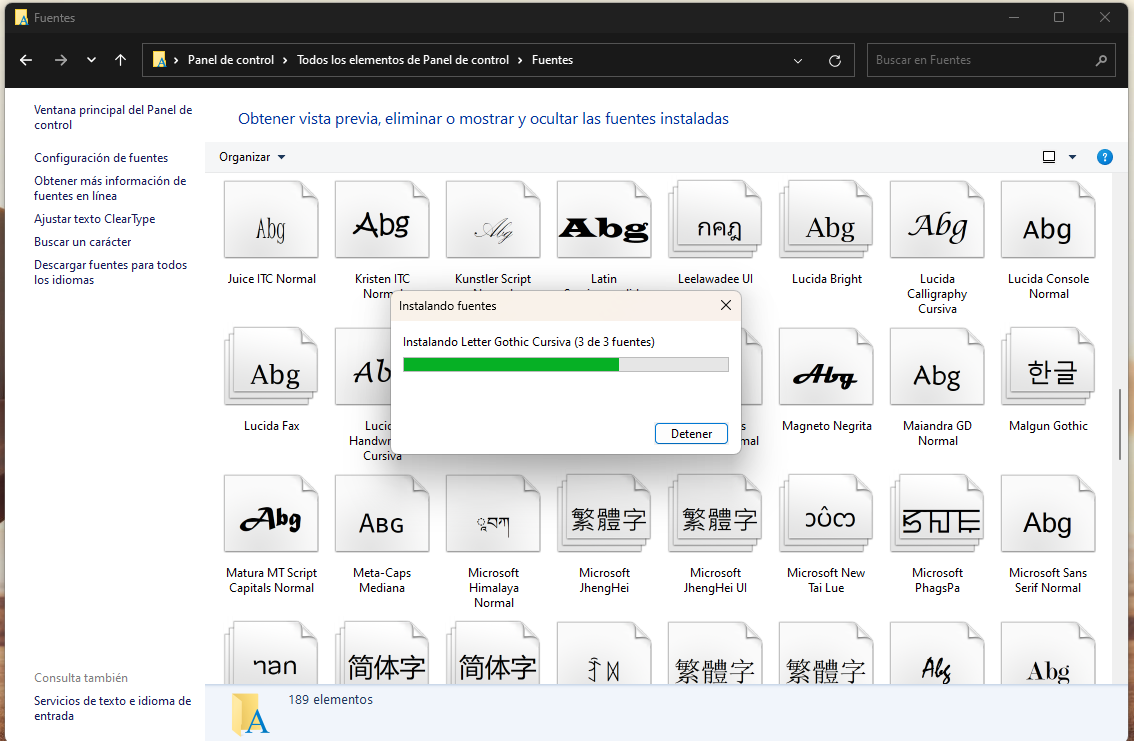
Task: Expand the Panel de control breadcrumb arrow
Action: coord(285,60)
